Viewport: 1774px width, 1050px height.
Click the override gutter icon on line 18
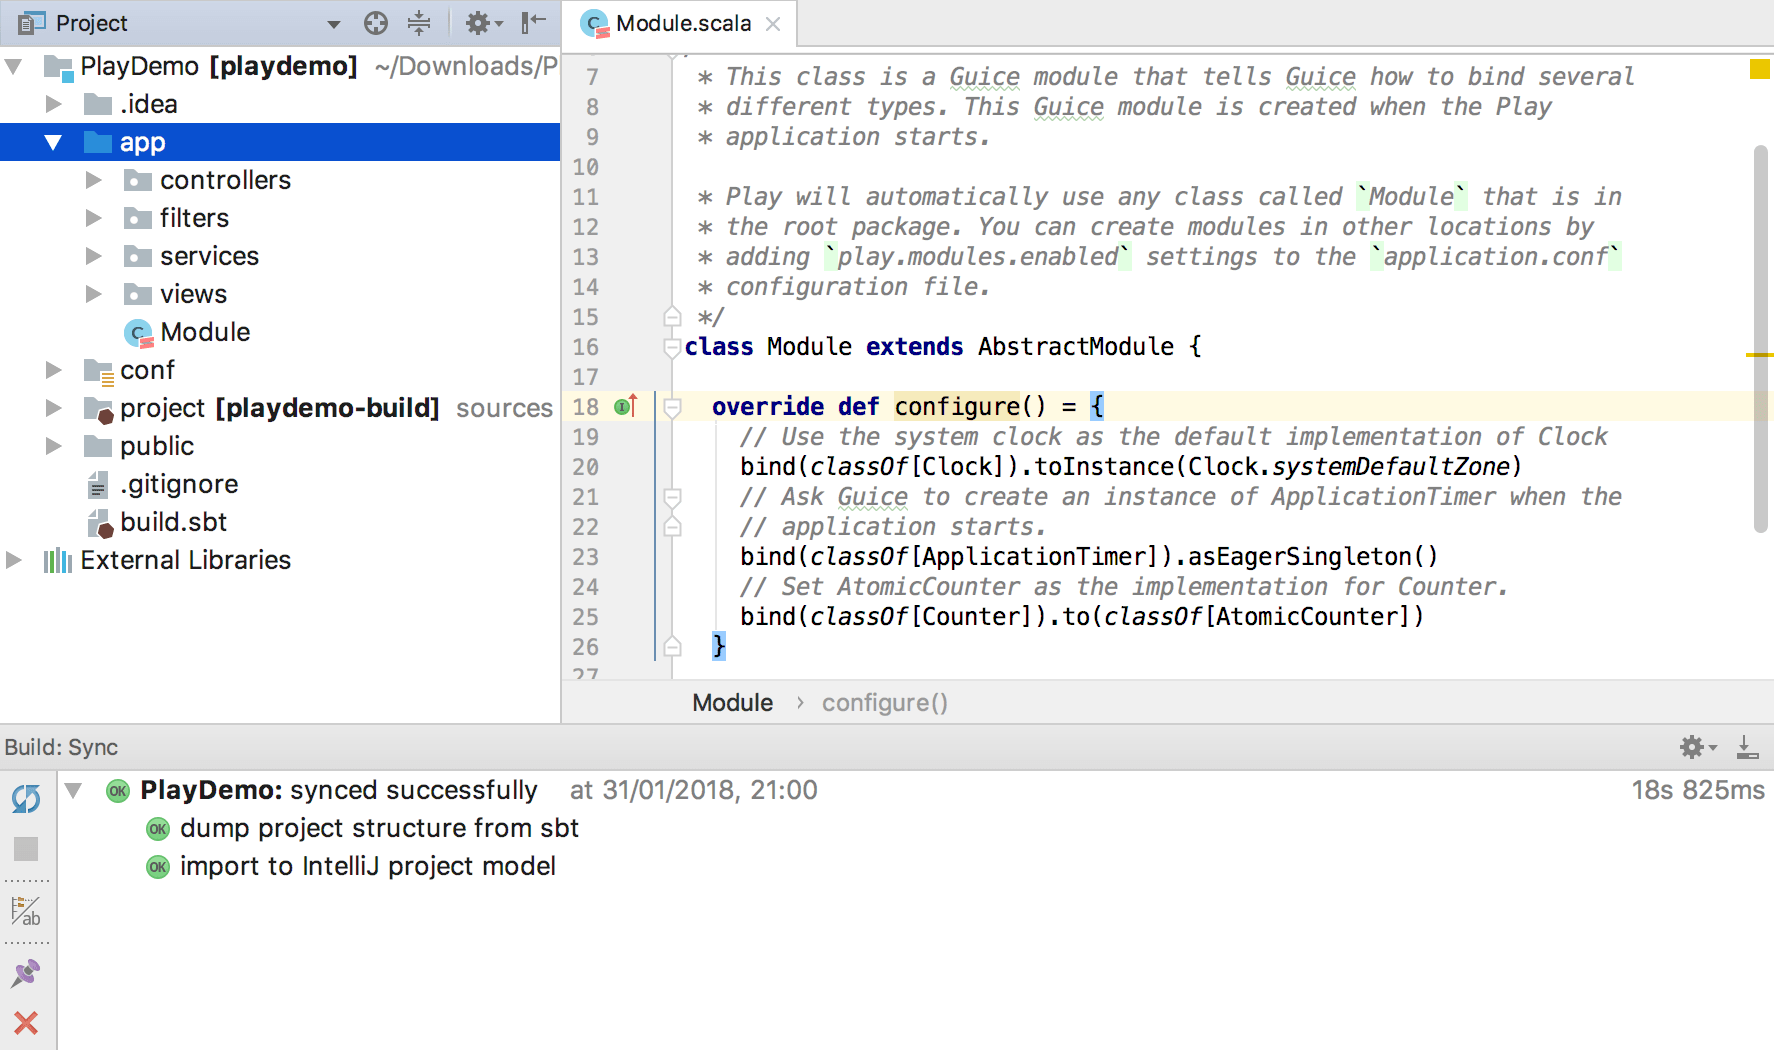626,406
